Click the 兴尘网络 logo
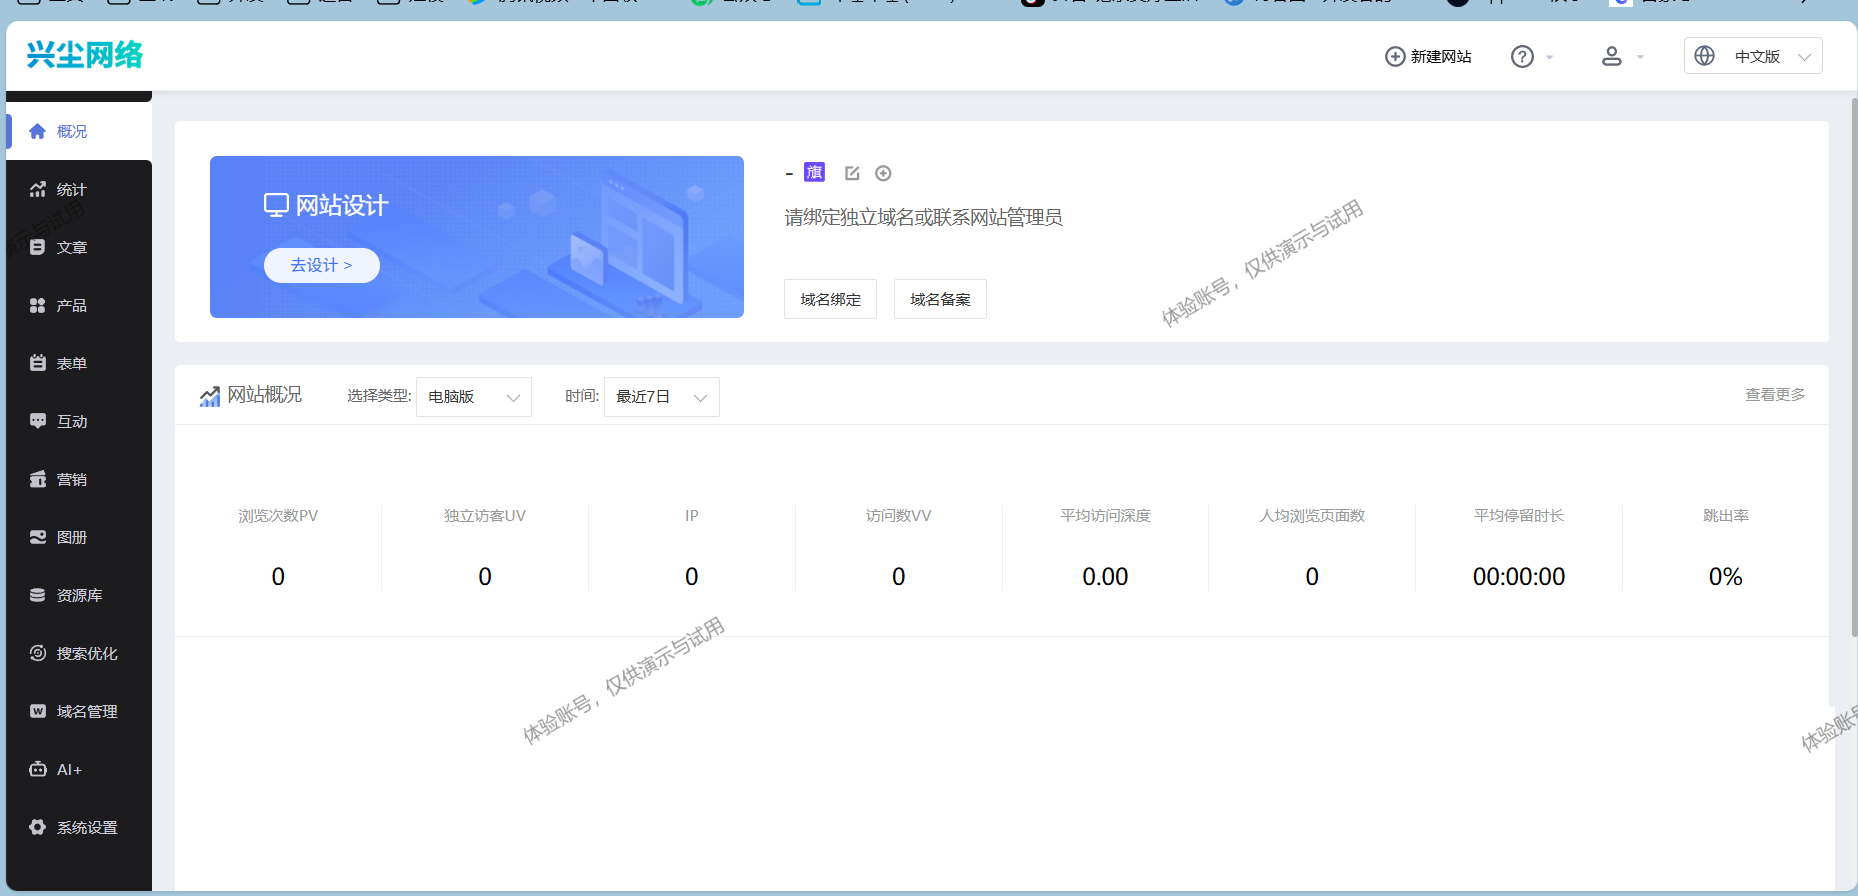The height and width of the screenshot is (896, 1858). point(85,55)
